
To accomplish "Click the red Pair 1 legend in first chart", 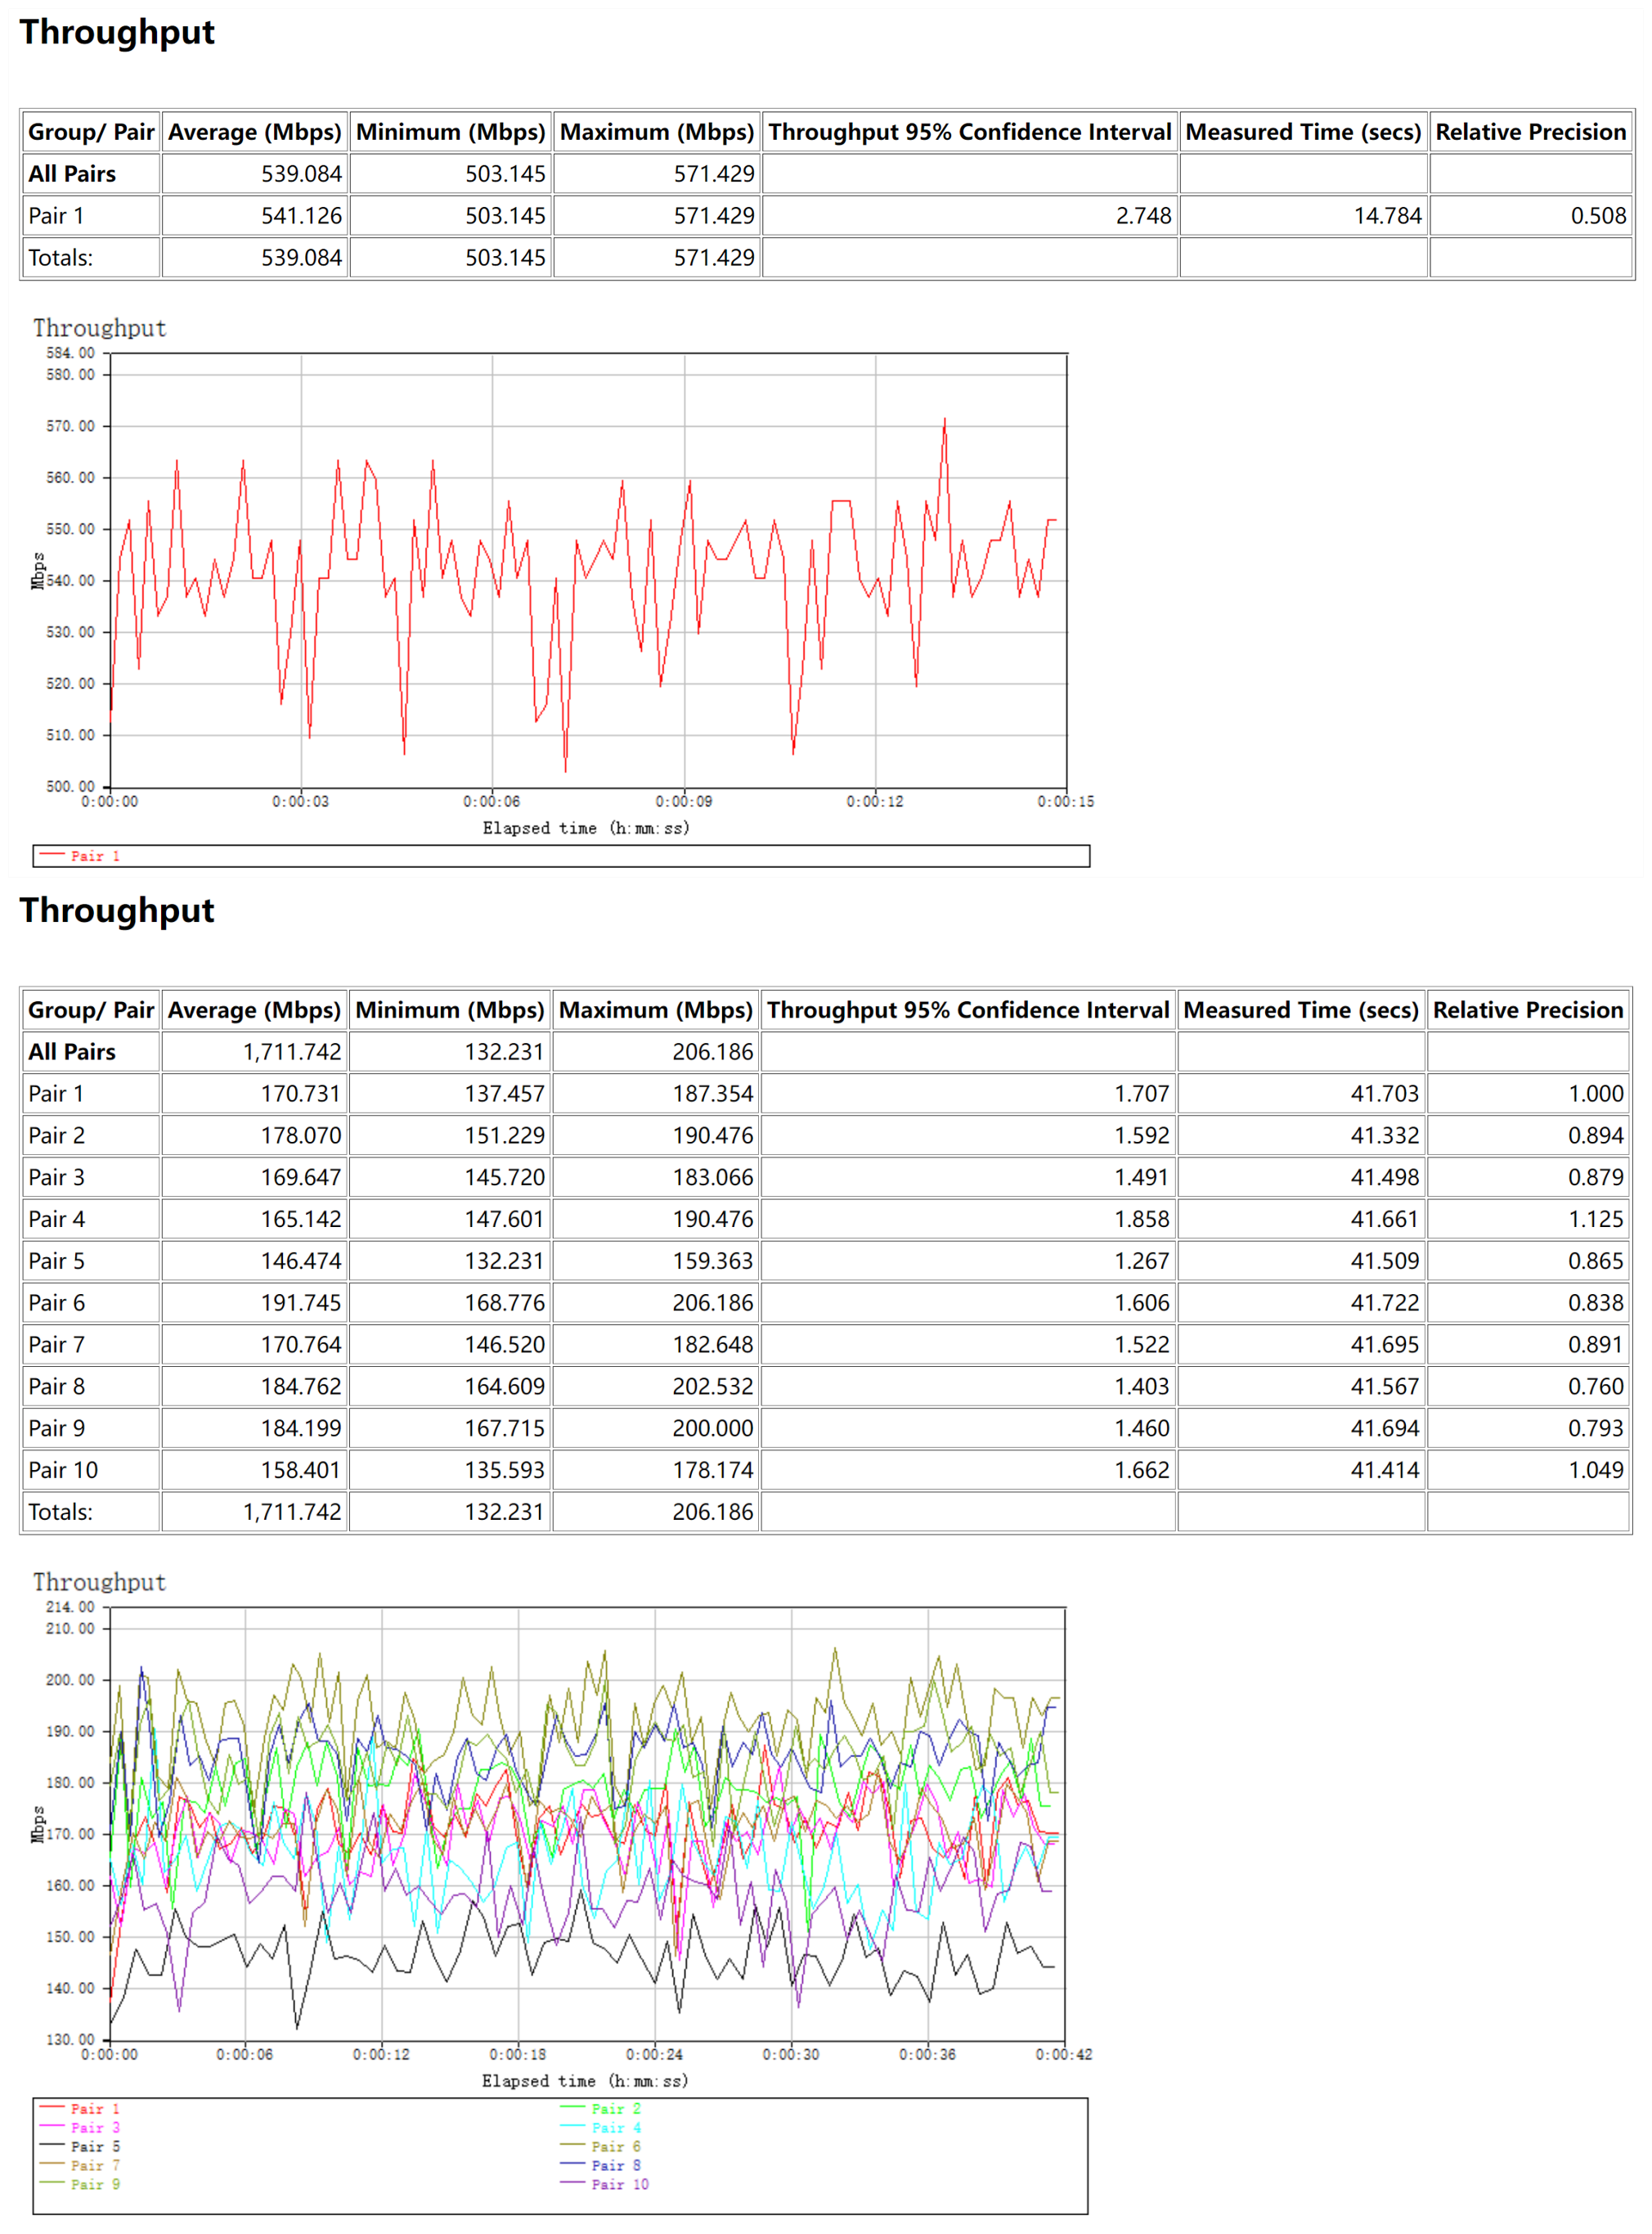I will (x=94, y=856).
